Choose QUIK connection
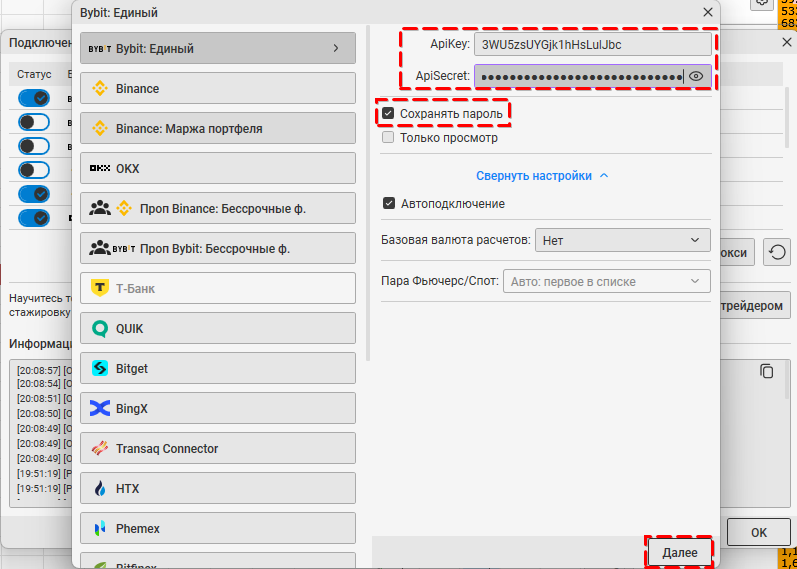Viewport: 797px width, 569px height. pos(218,328)
